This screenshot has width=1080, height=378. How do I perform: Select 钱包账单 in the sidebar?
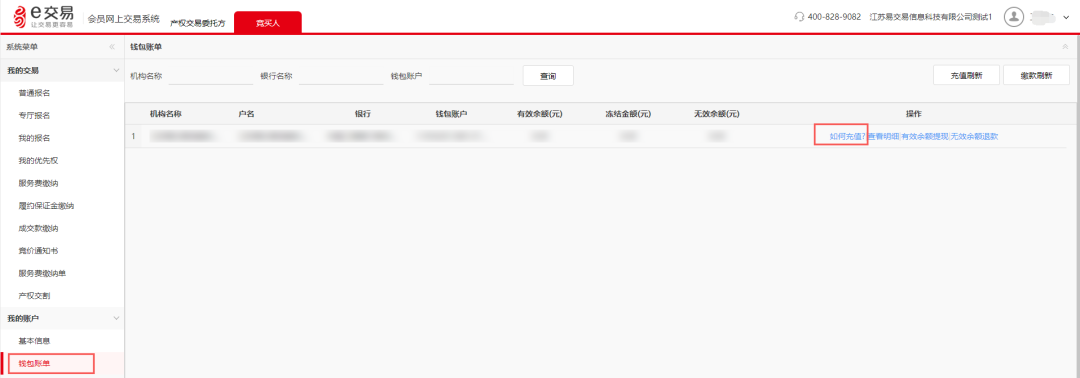[34, 364]
